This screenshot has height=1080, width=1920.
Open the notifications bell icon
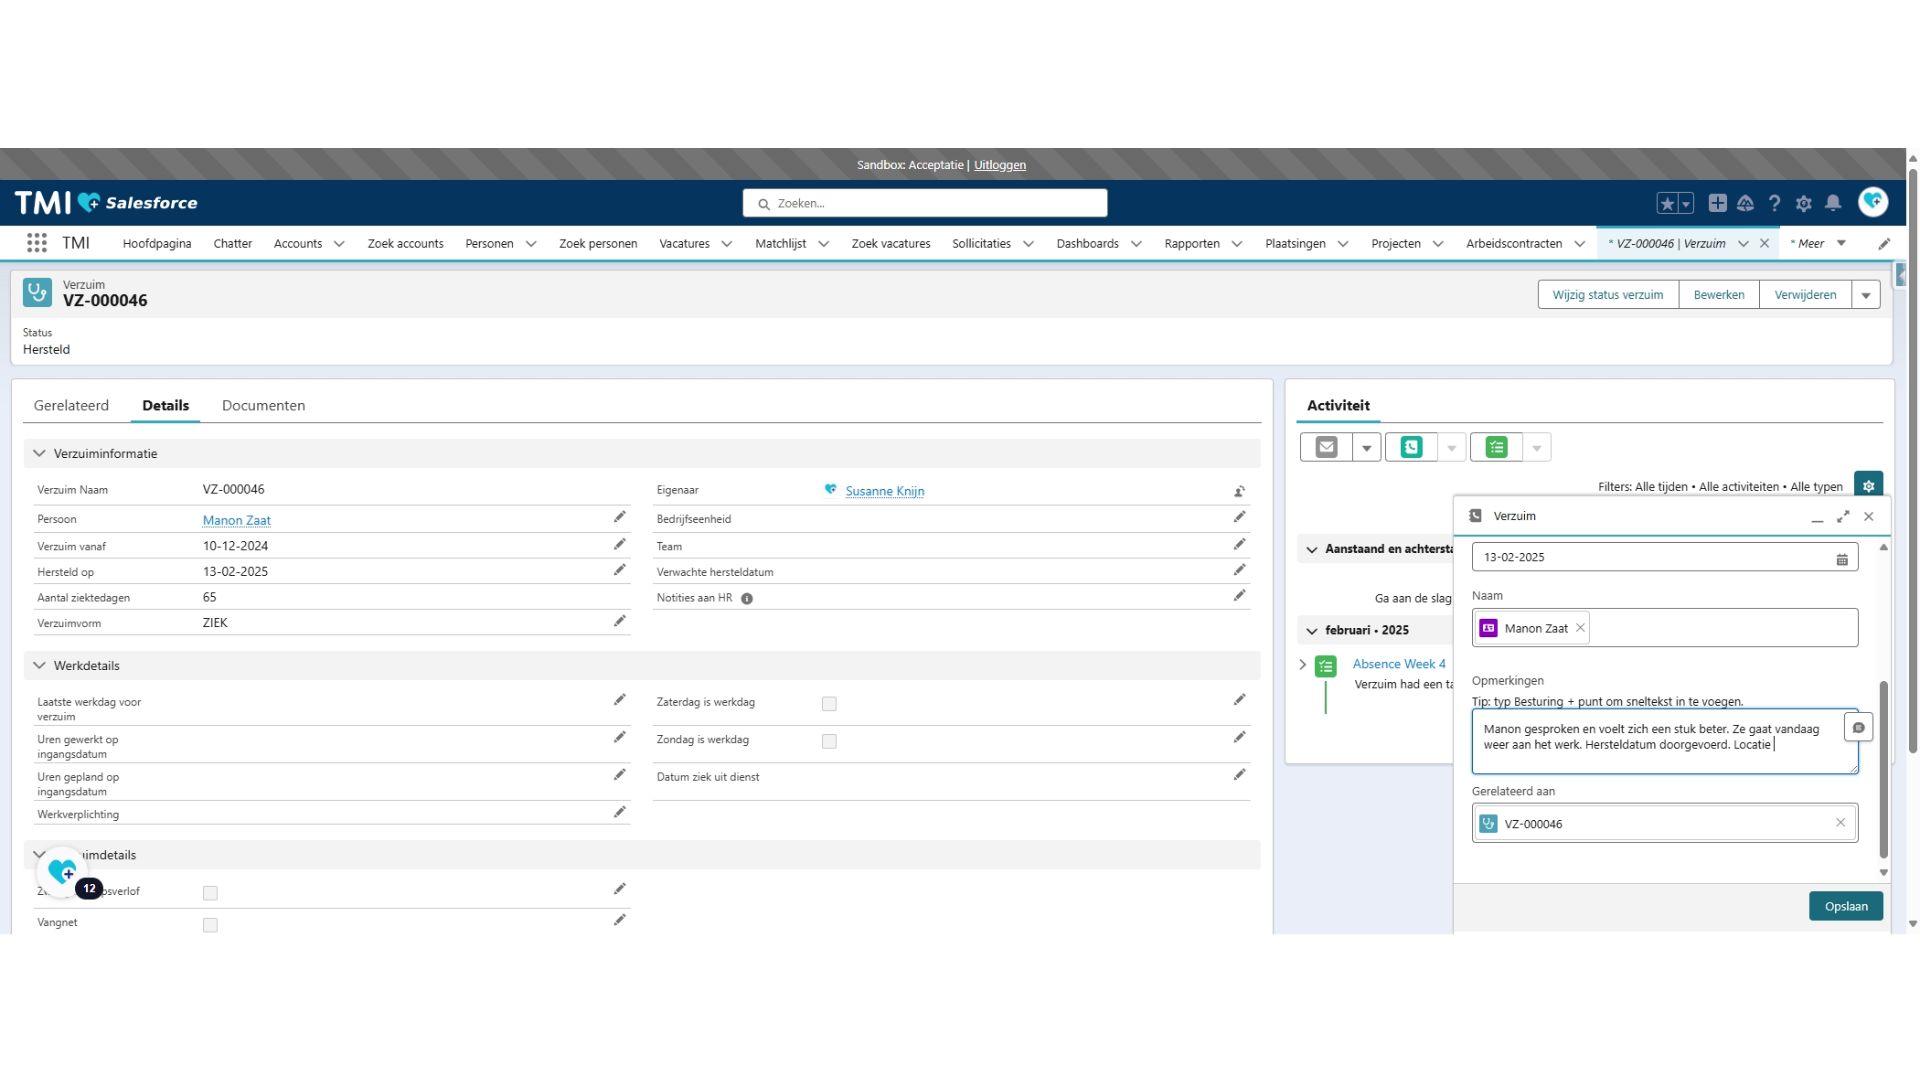1833,203
